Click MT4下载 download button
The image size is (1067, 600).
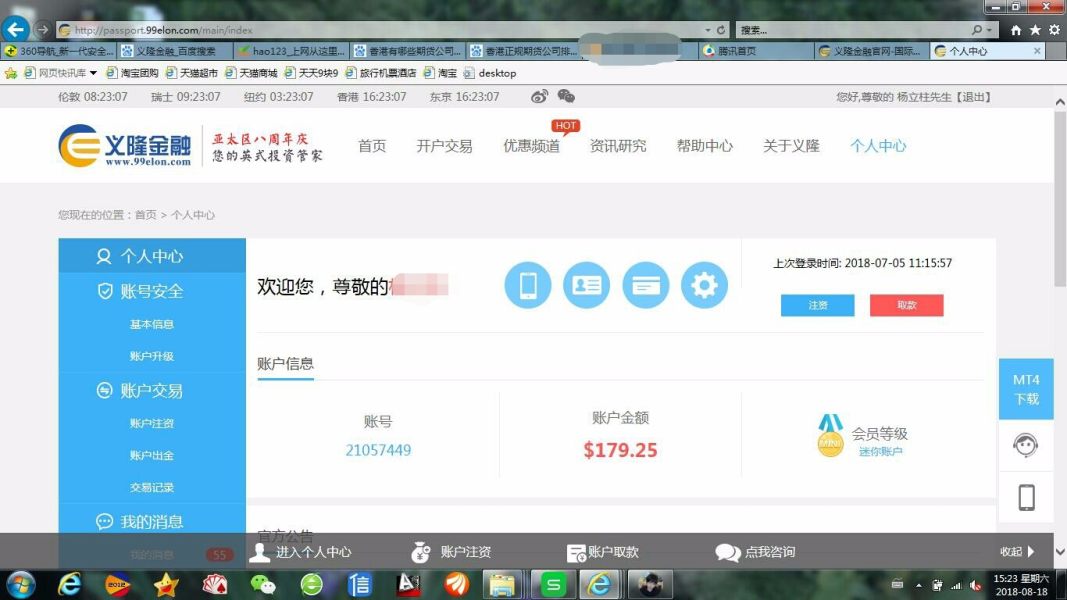pos(1026,389)
